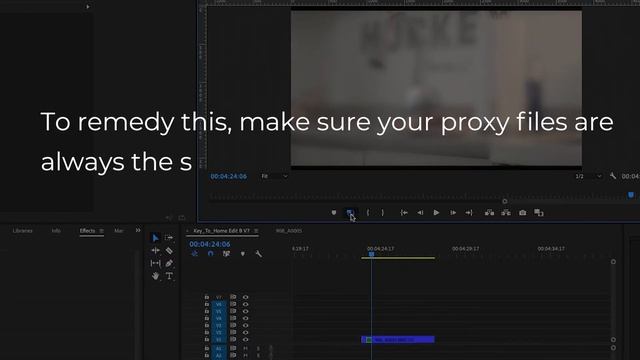The height and width of the screenshot is (360, 640).
Task: Select the Track Select Forward tool
Action: point(169,238)
